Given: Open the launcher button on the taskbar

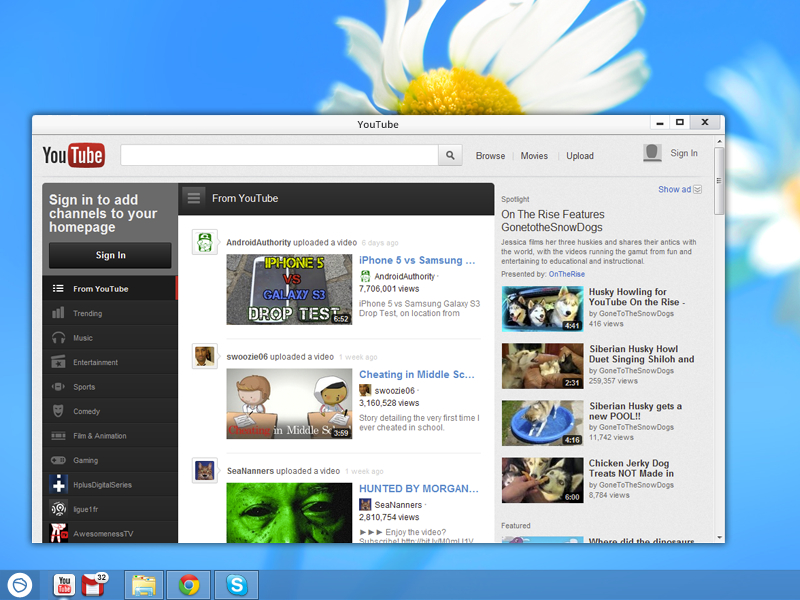Looking at the screenshot, I should click(x=20, y=585).
